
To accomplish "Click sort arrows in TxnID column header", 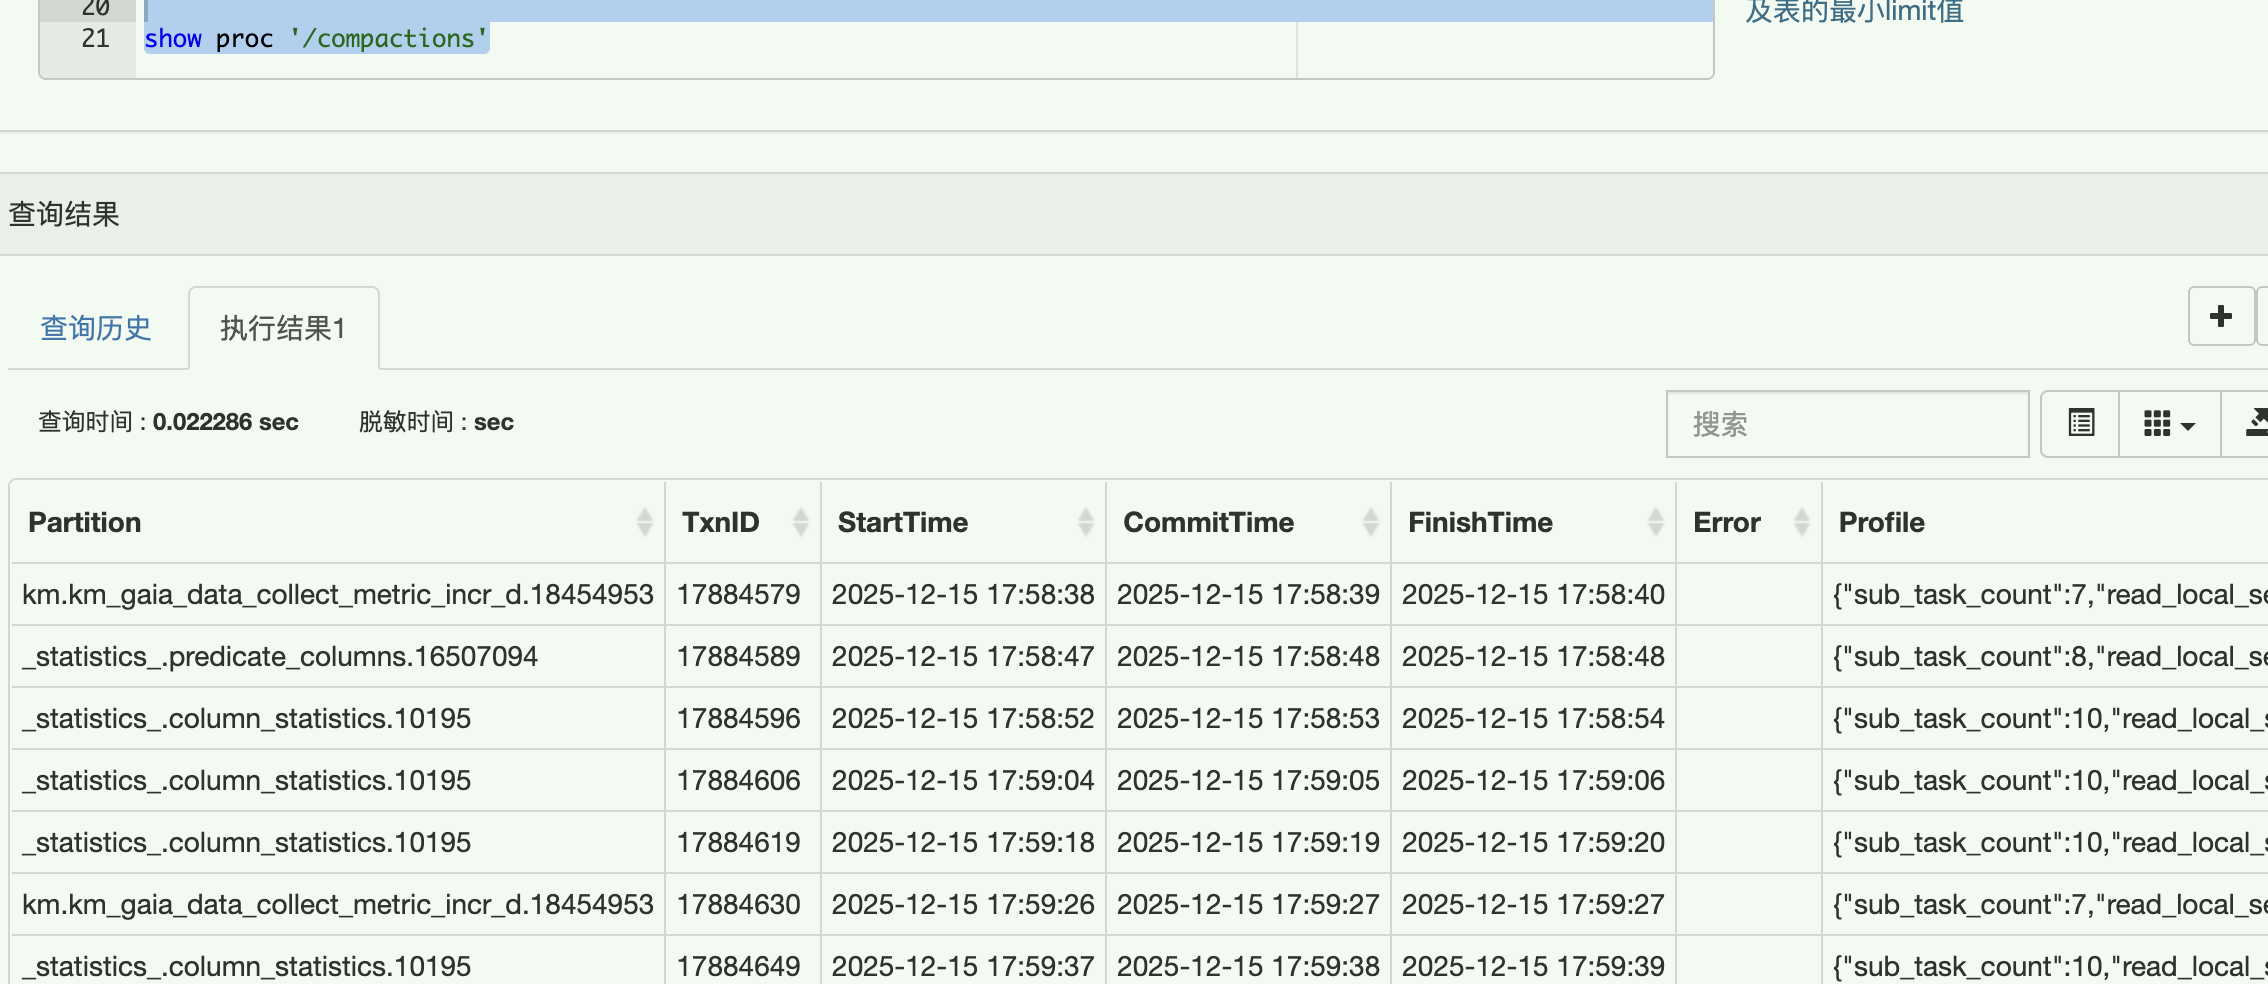I will (x=800, y=522).
